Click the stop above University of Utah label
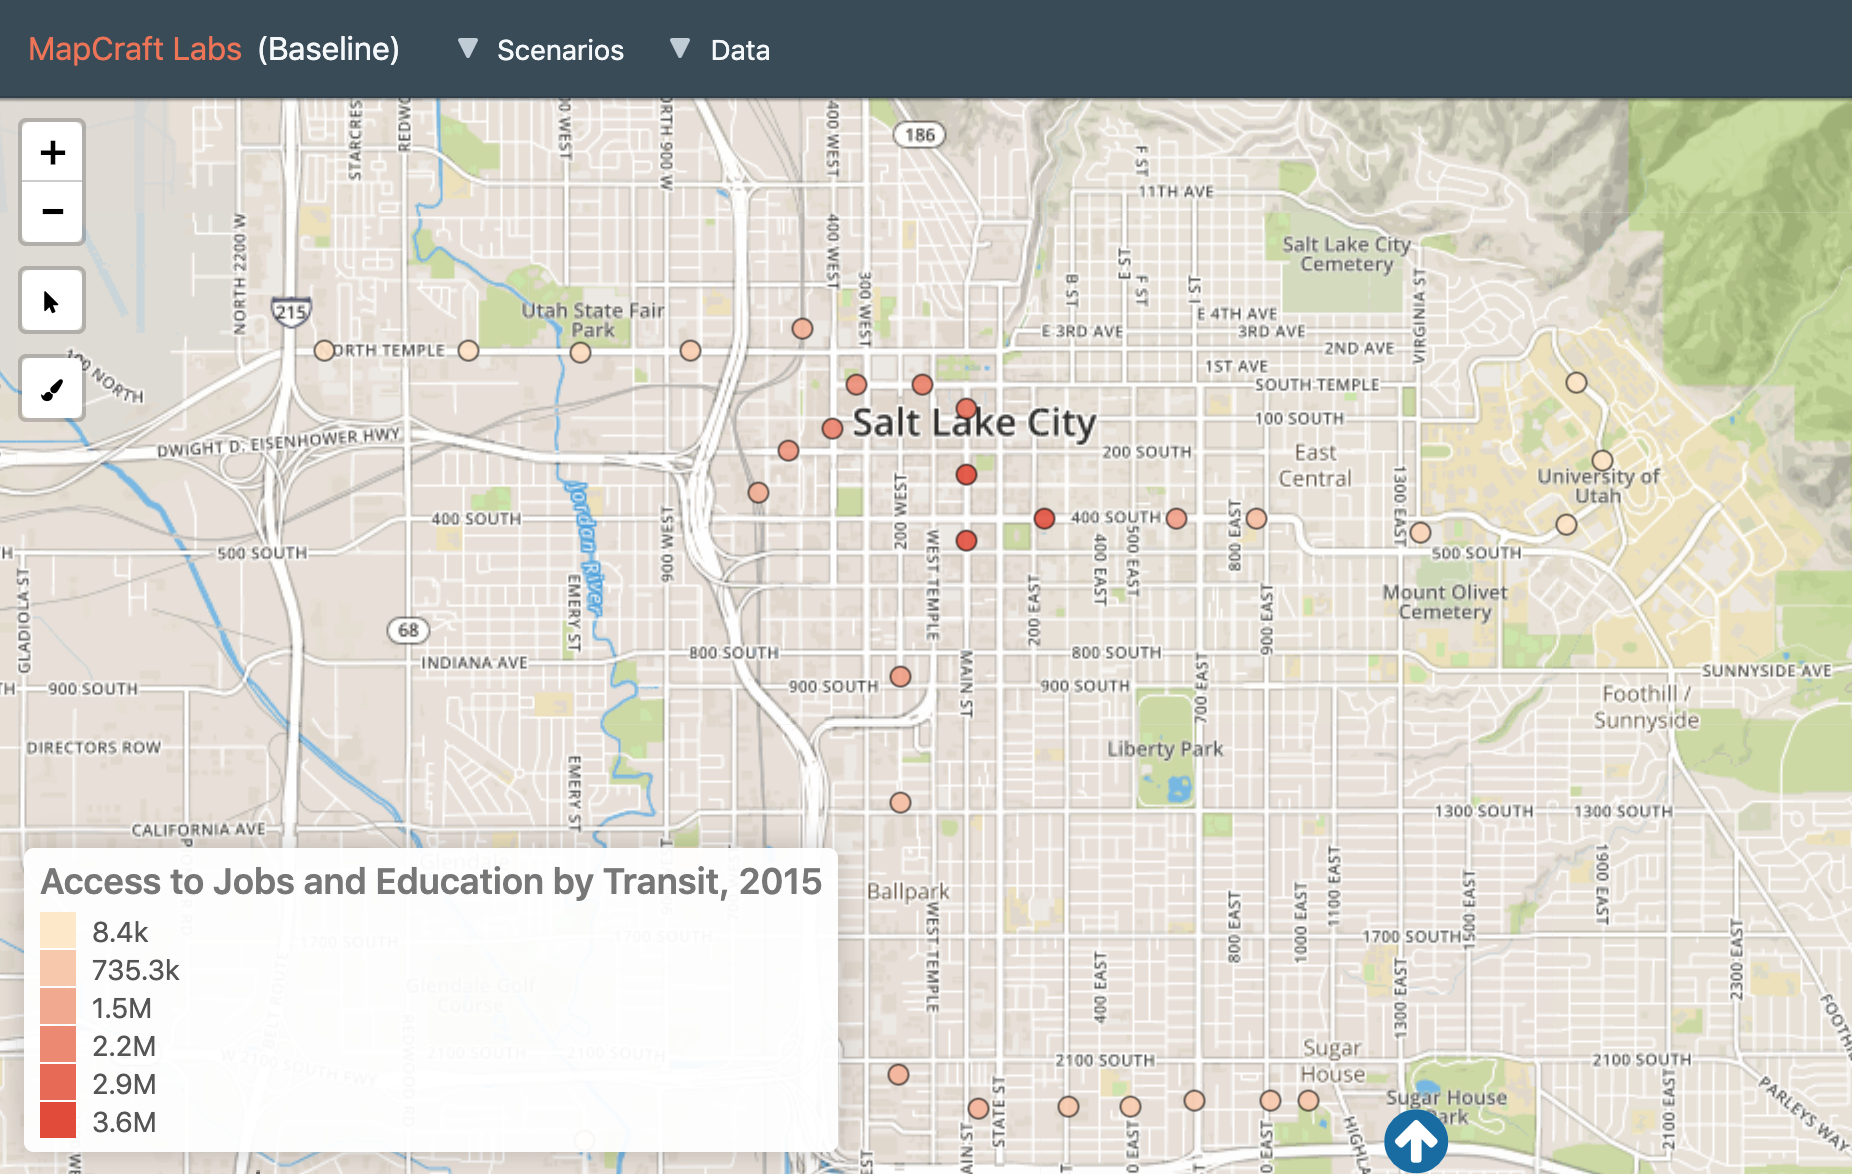Image resolution: width=1852 pixels, height=1174 pixels. pyautogui.click(x=1602, y=460)
